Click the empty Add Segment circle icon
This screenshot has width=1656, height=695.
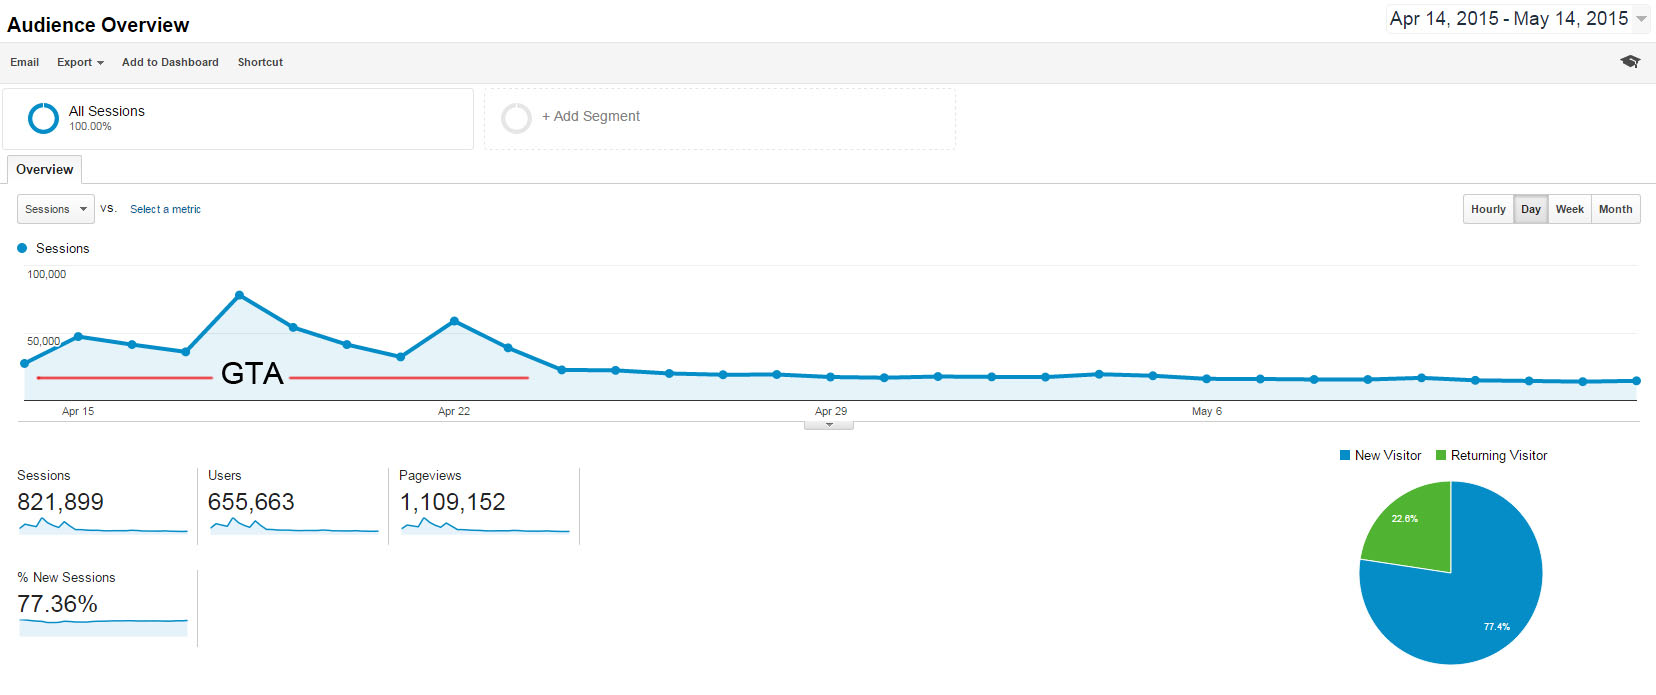(516, 118)
